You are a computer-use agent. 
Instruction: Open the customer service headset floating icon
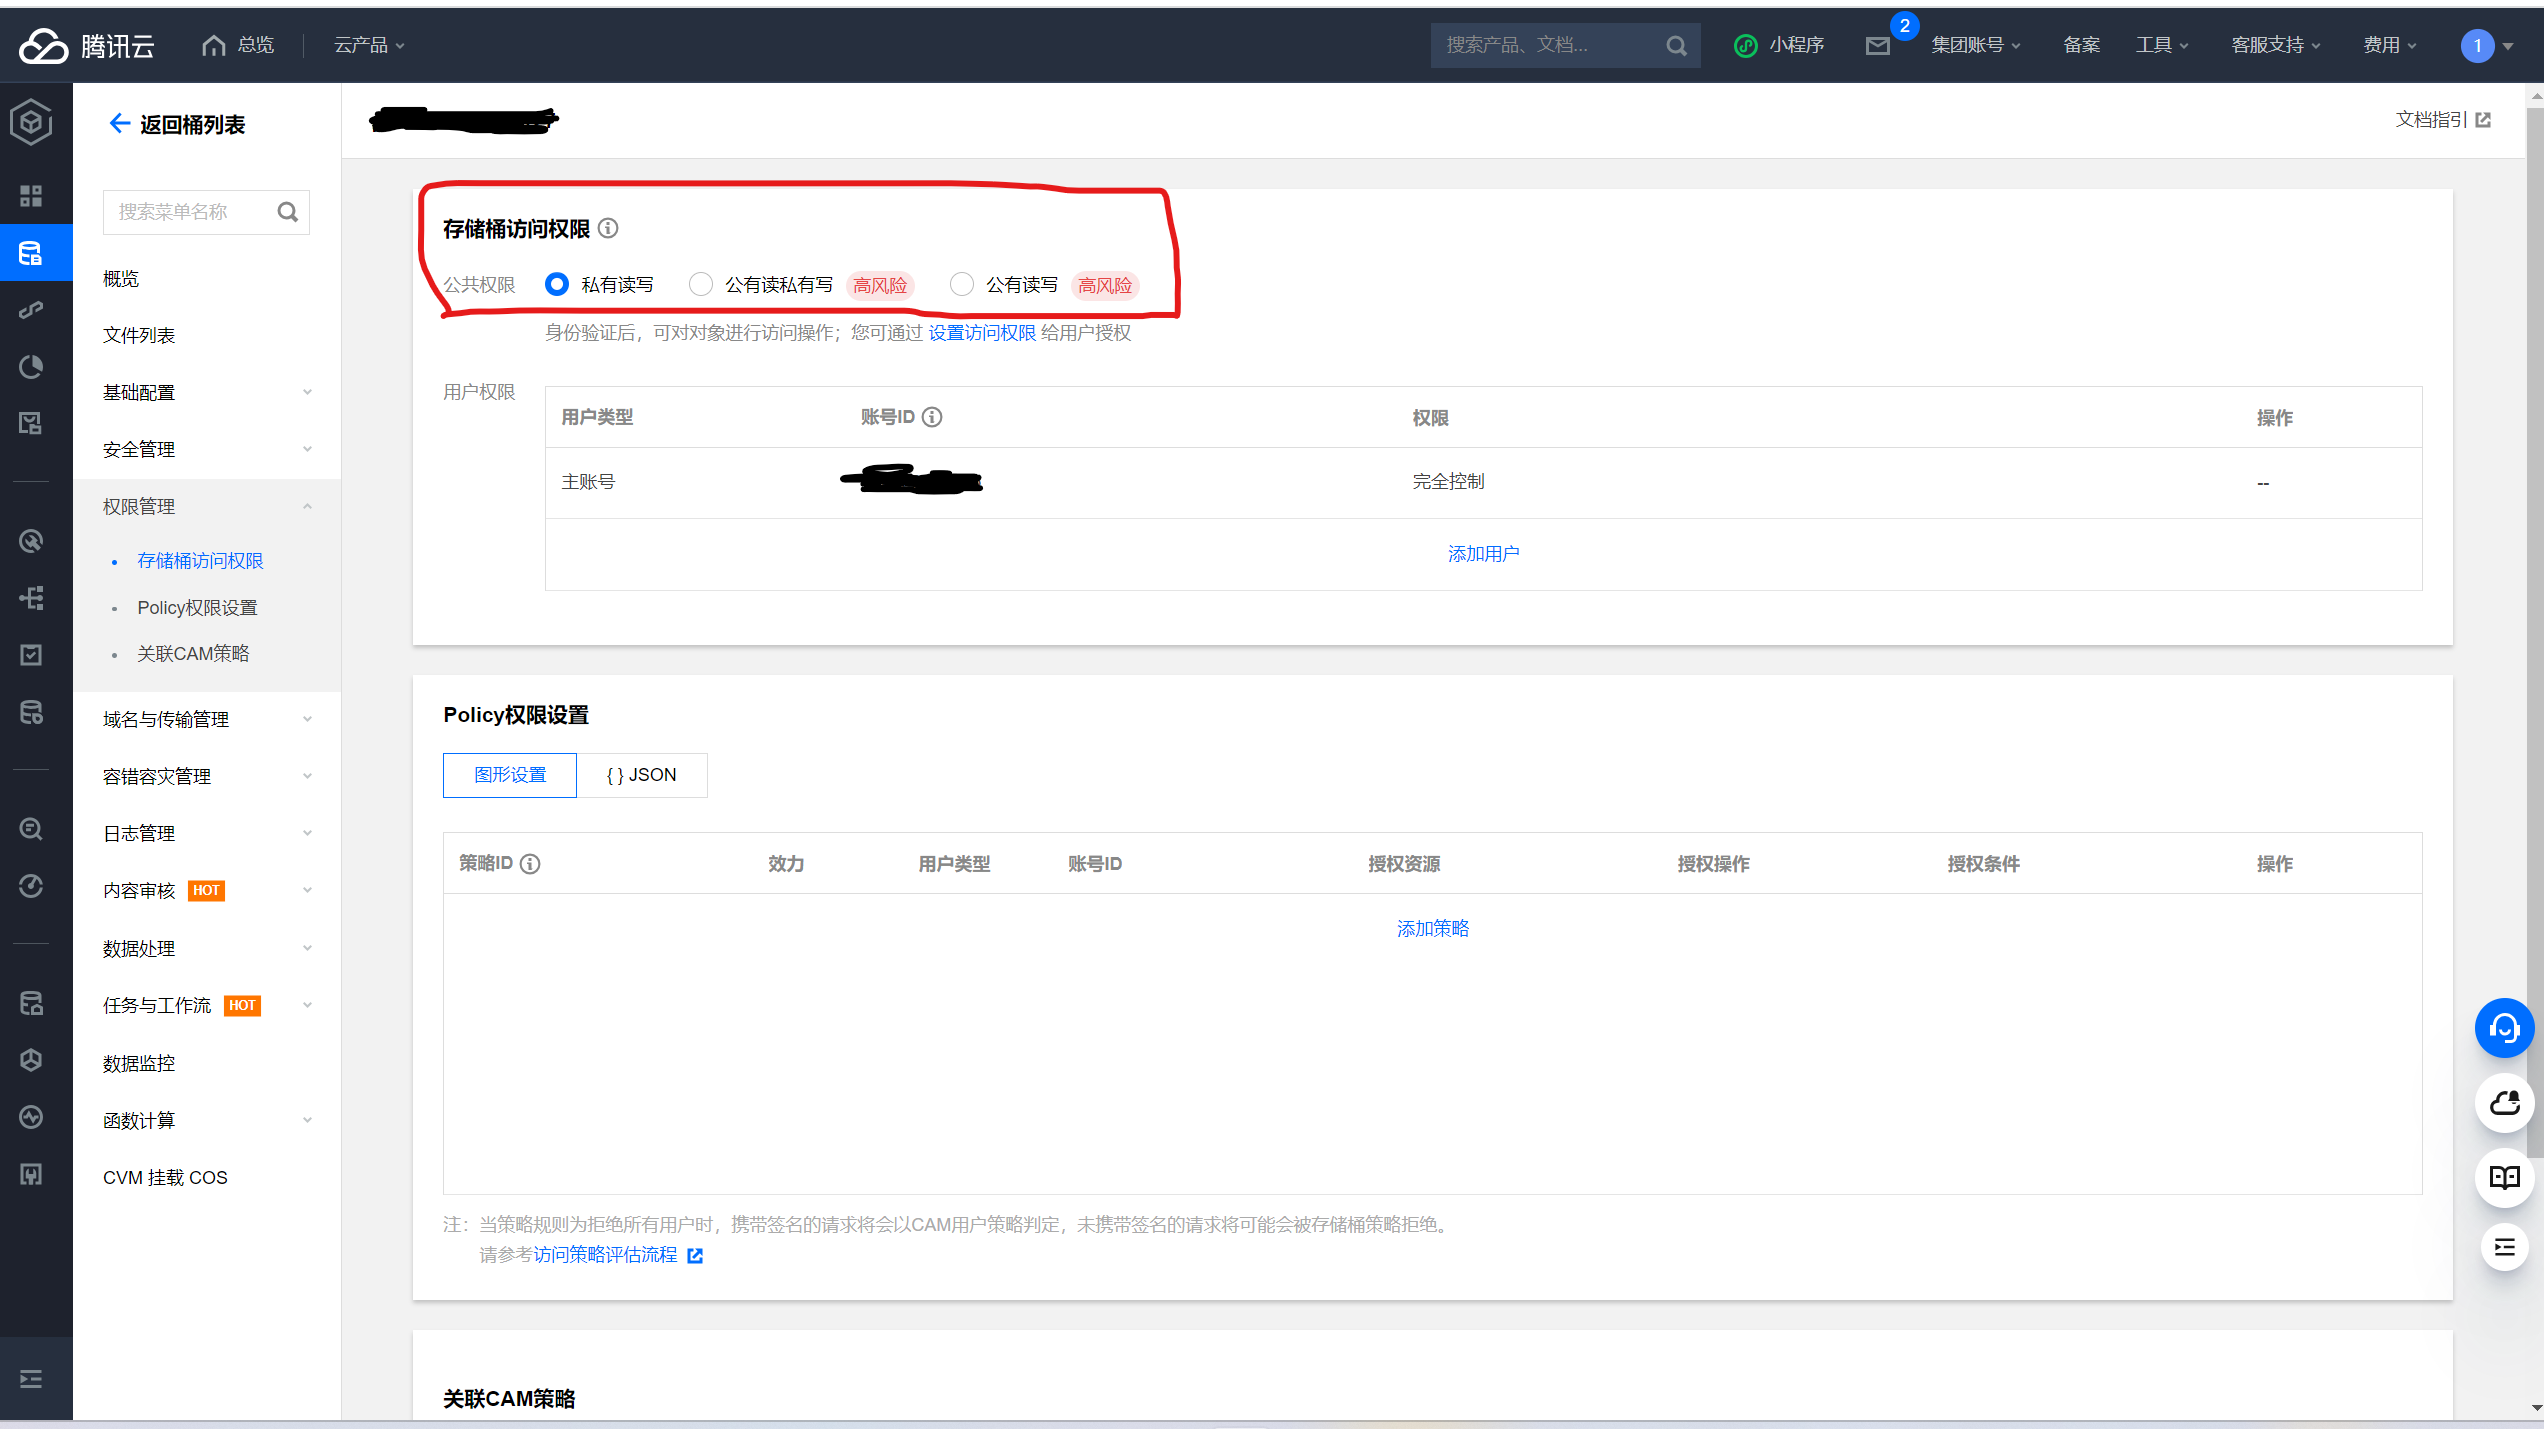(x=2504, y=1028)
